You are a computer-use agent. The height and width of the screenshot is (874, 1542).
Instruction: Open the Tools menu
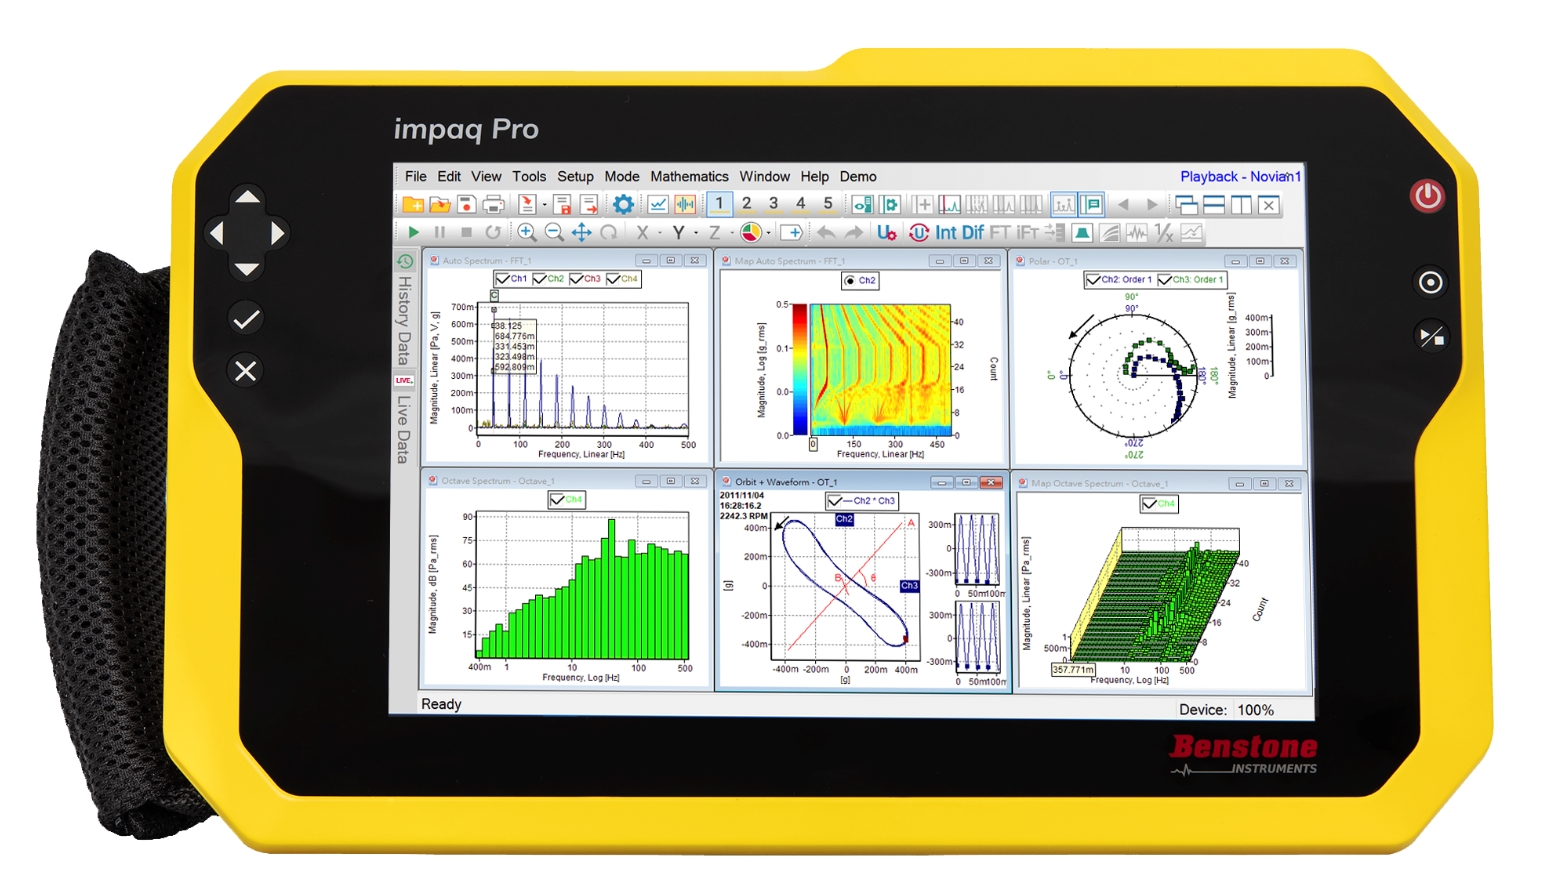pyautogui.click(x=529, y=176)
